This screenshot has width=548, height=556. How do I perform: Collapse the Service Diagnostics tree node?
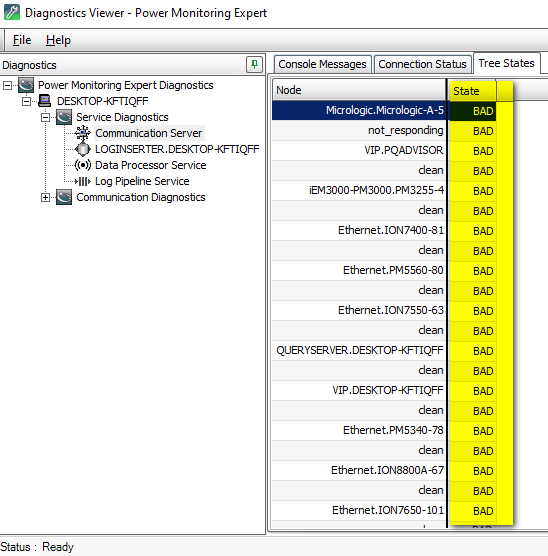tap(45, 117)
